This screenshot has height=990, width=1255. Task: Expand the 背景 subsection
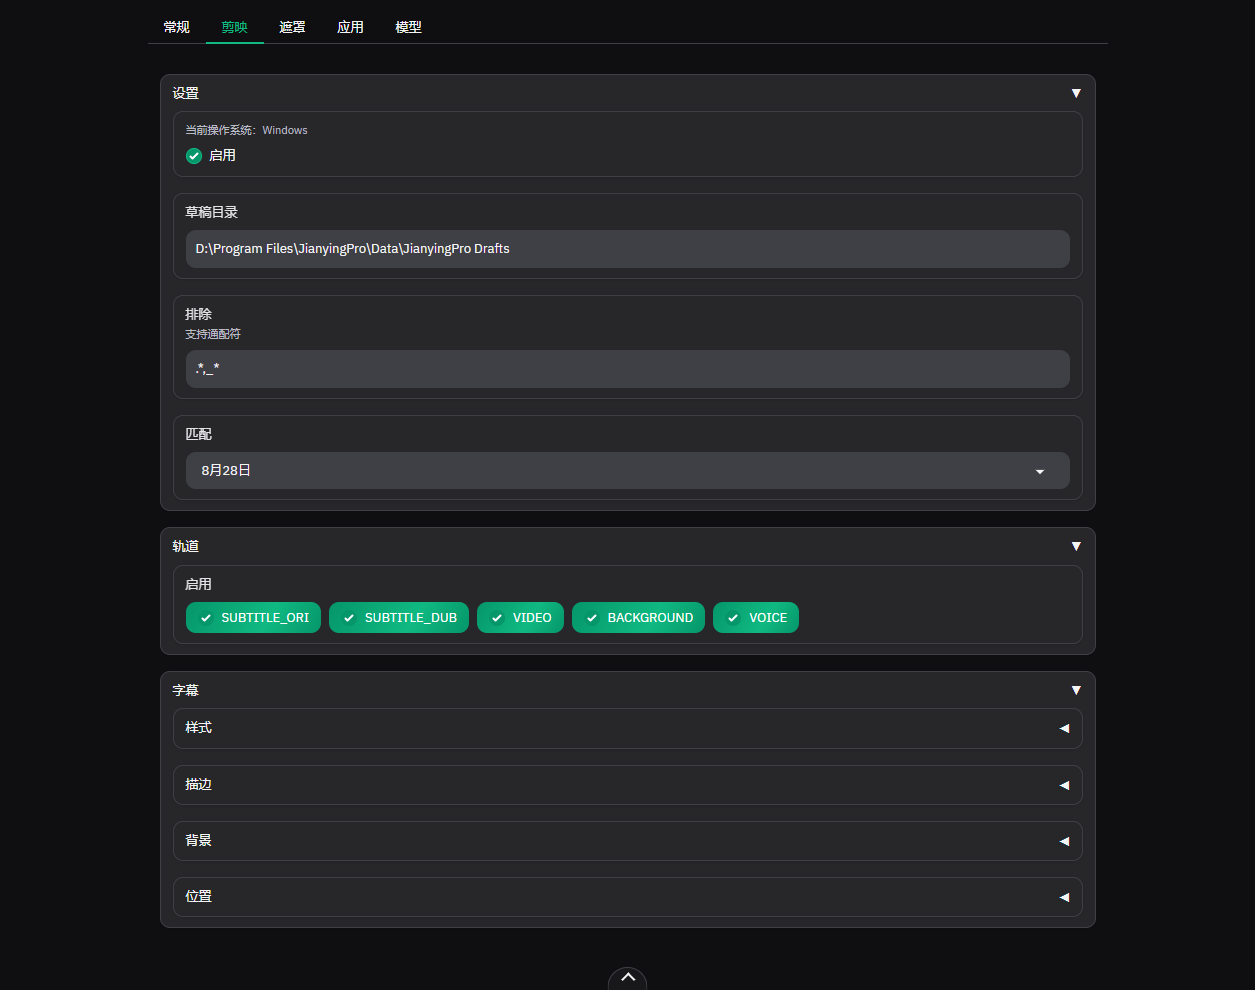pyautogui.click(x=628, y=841)
